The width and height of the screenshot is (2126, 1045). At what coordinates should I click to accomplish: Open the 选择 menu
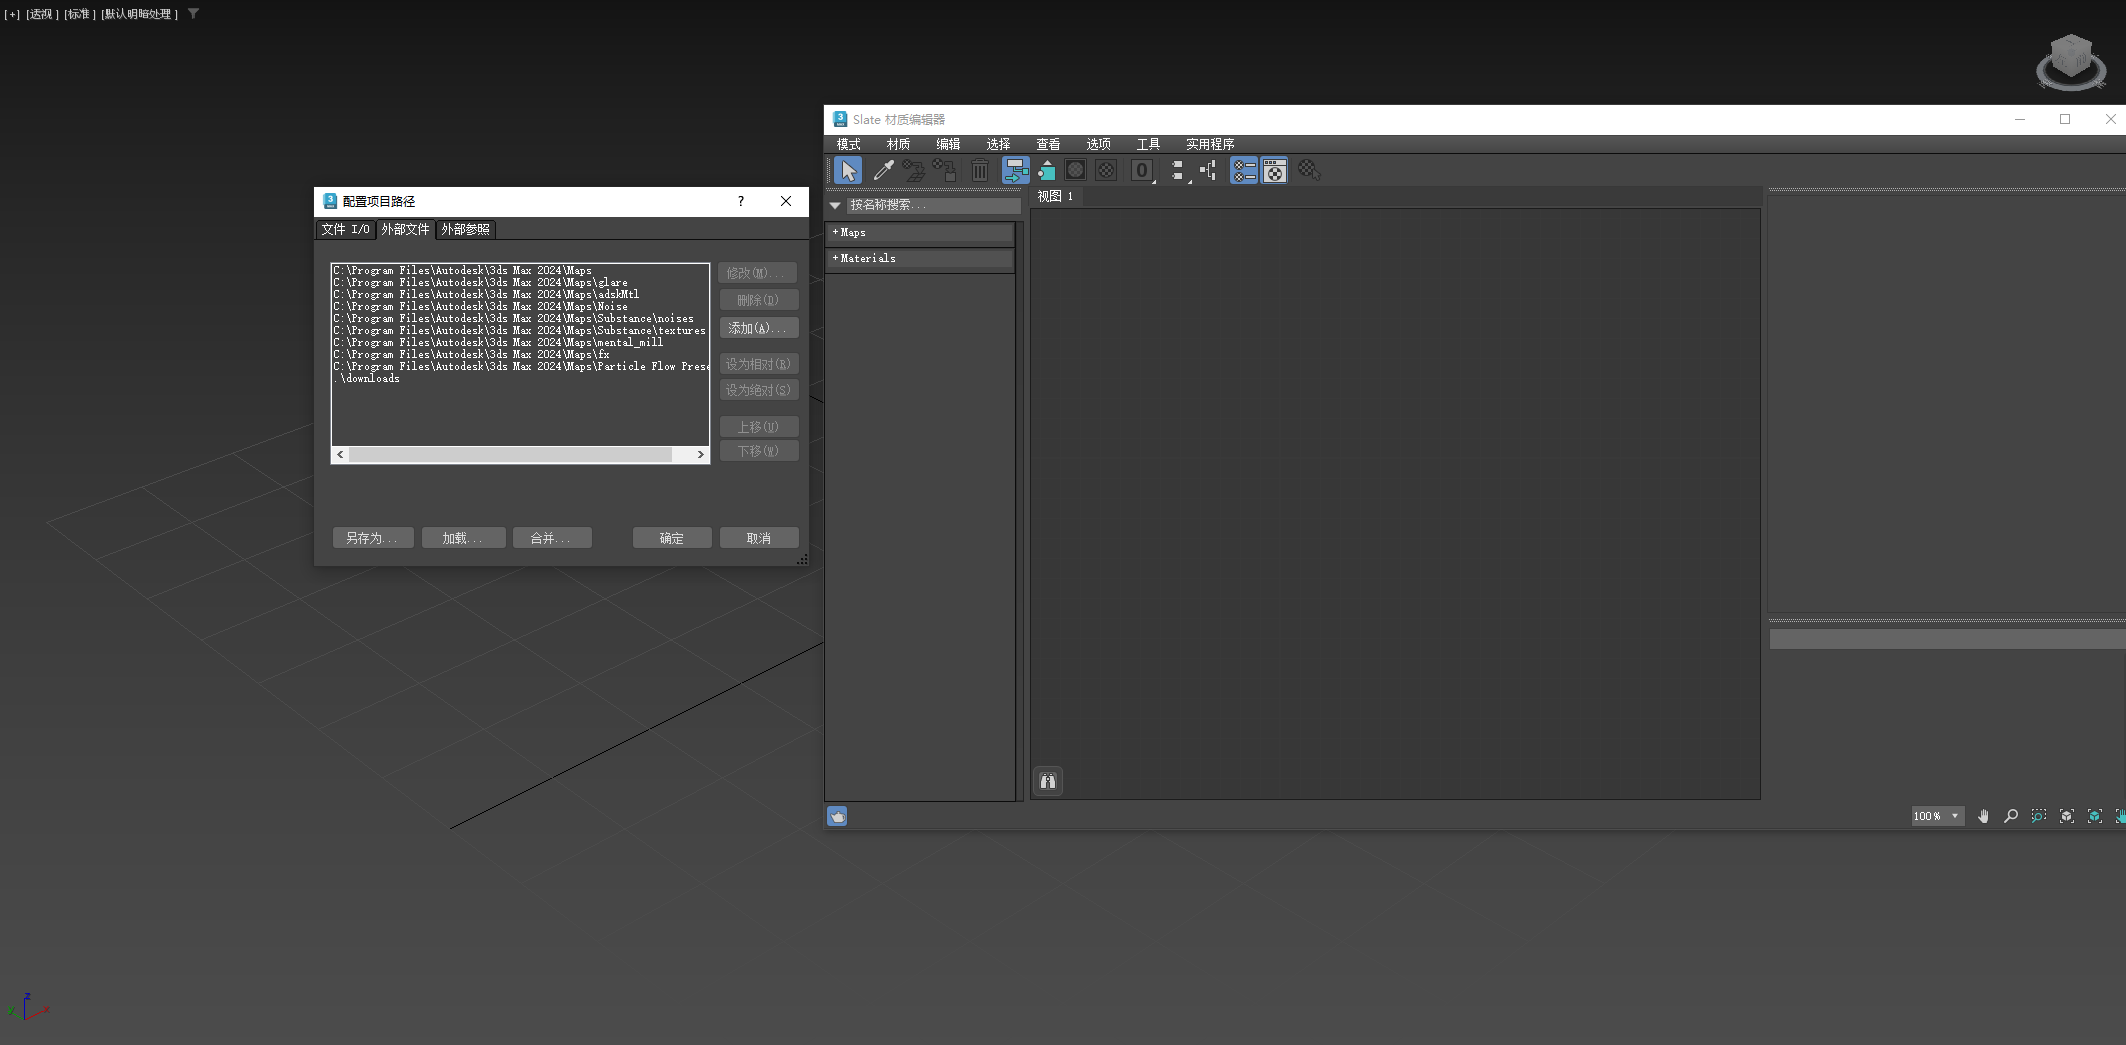click(x=998, y=144)
